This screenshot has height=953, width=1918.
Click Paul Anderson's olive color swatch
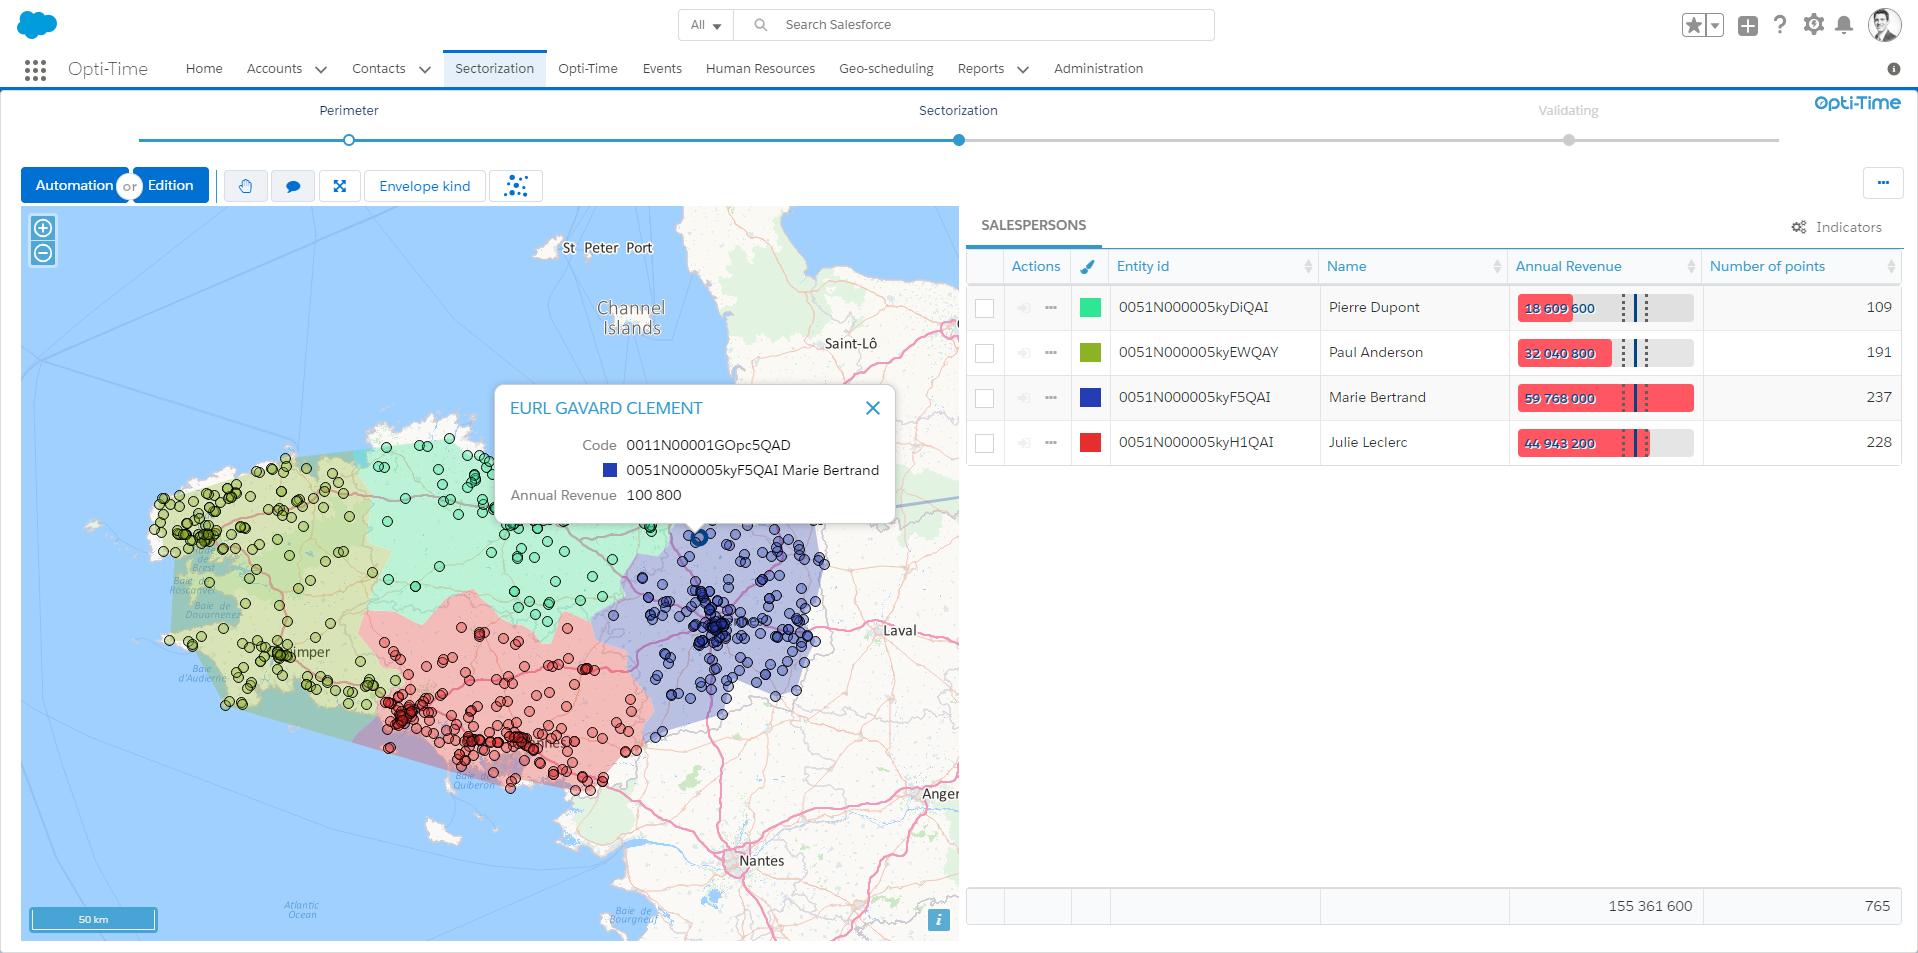click(x=1090, y=353)
